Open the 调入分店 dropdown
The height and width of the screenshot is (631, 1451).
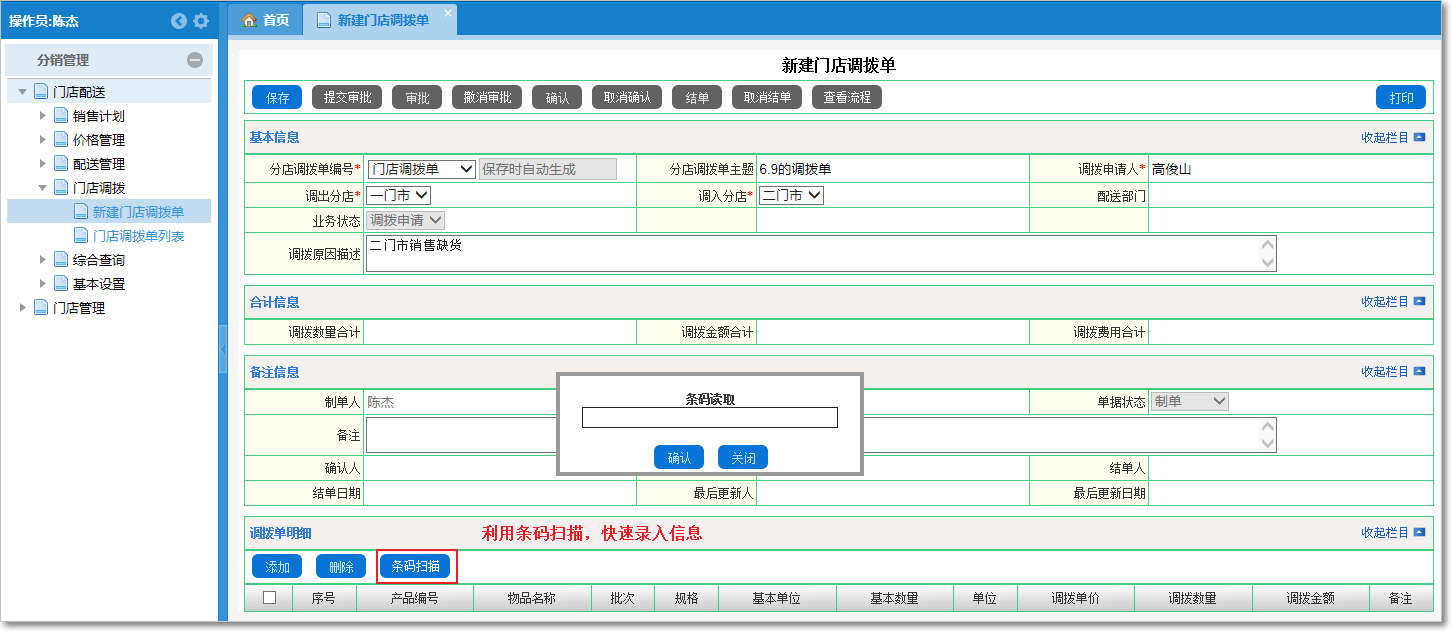point(791,196)
